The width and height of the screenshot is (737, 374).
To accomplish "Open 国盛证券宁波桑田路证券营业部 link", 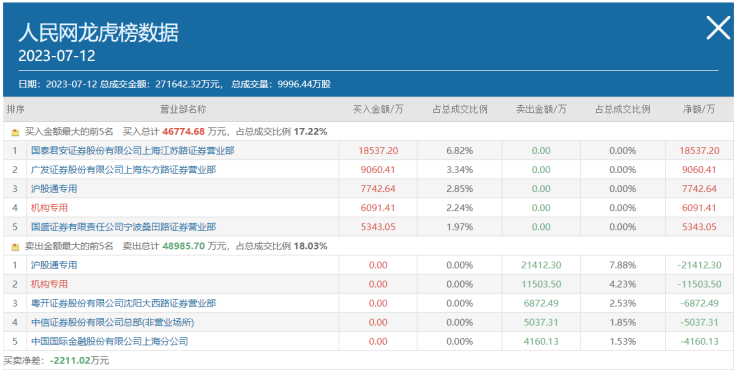I will point(124,227).
